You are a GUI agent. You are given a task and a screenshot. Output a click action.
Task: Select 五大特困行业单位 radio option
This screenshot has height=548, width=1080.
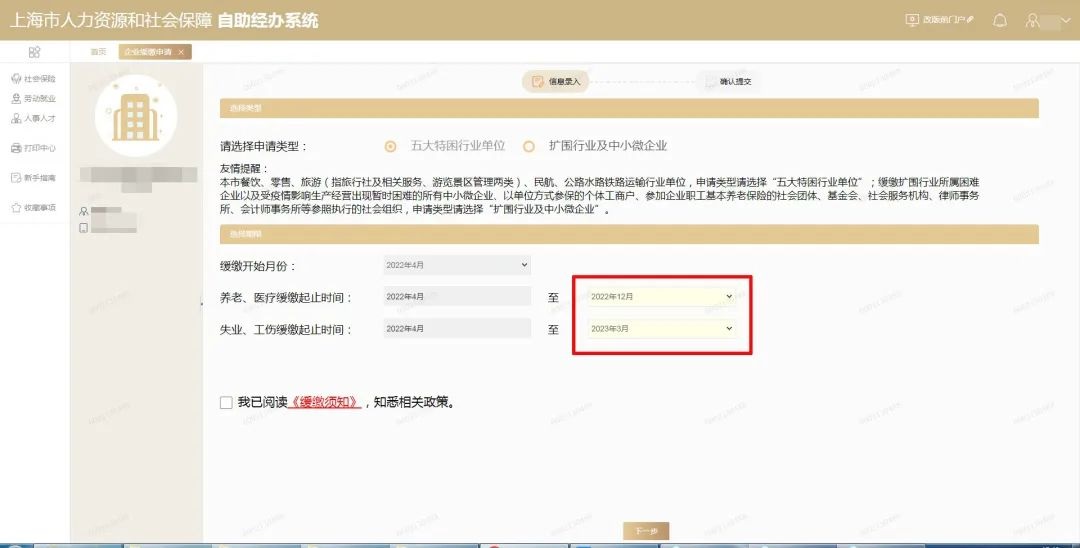click(390, 146)
